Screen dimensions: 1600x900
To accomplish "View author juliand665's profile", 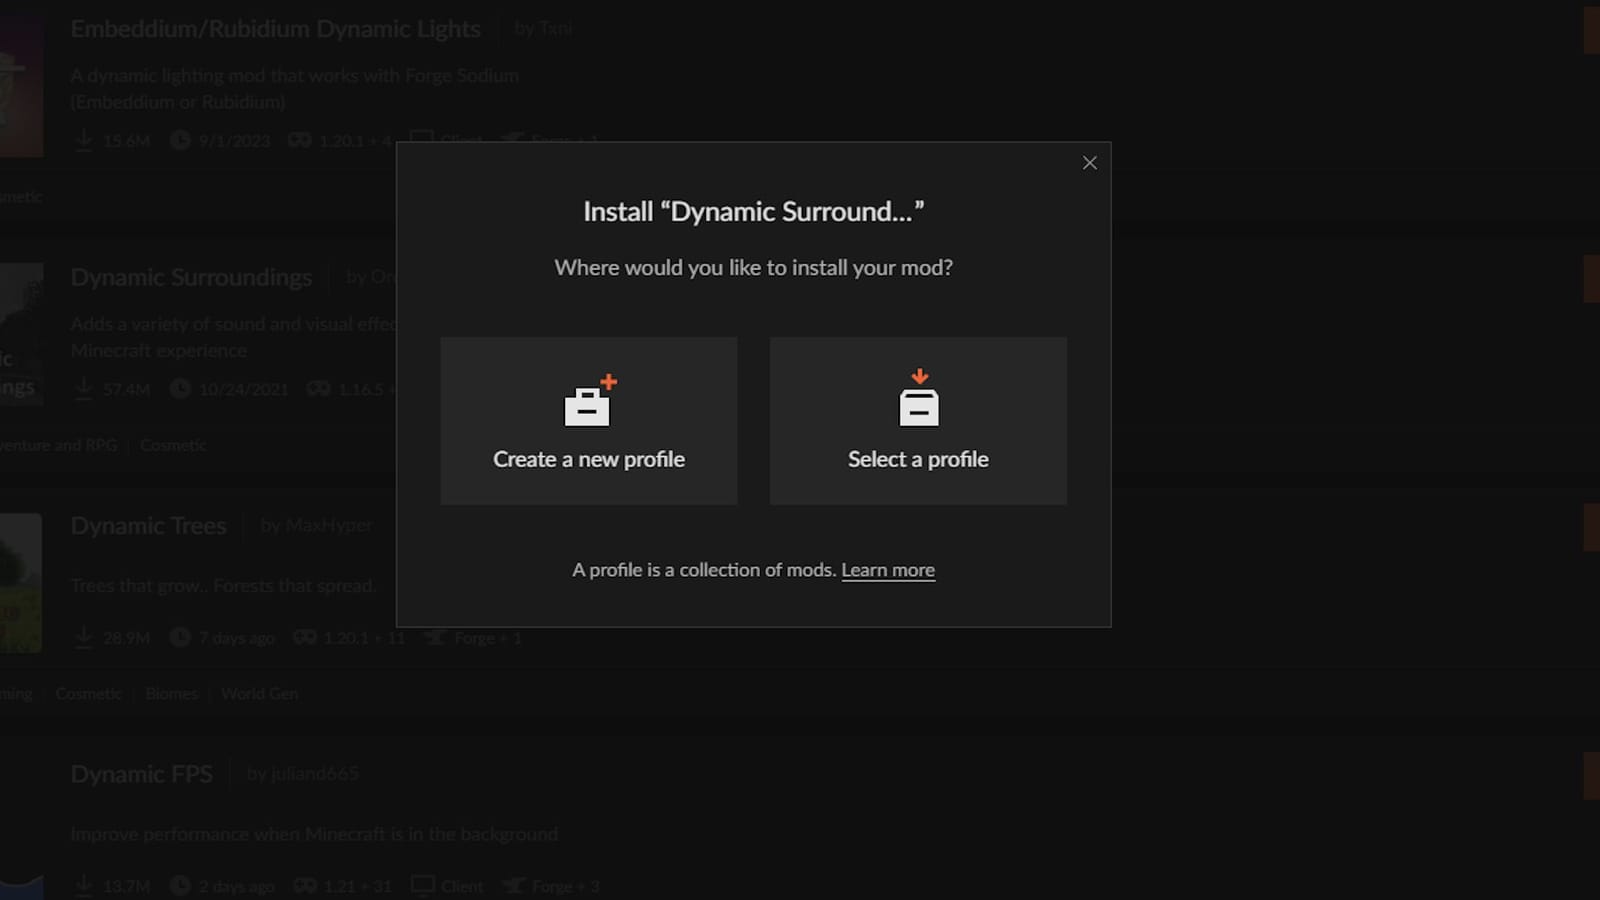I will click(302, 774).
